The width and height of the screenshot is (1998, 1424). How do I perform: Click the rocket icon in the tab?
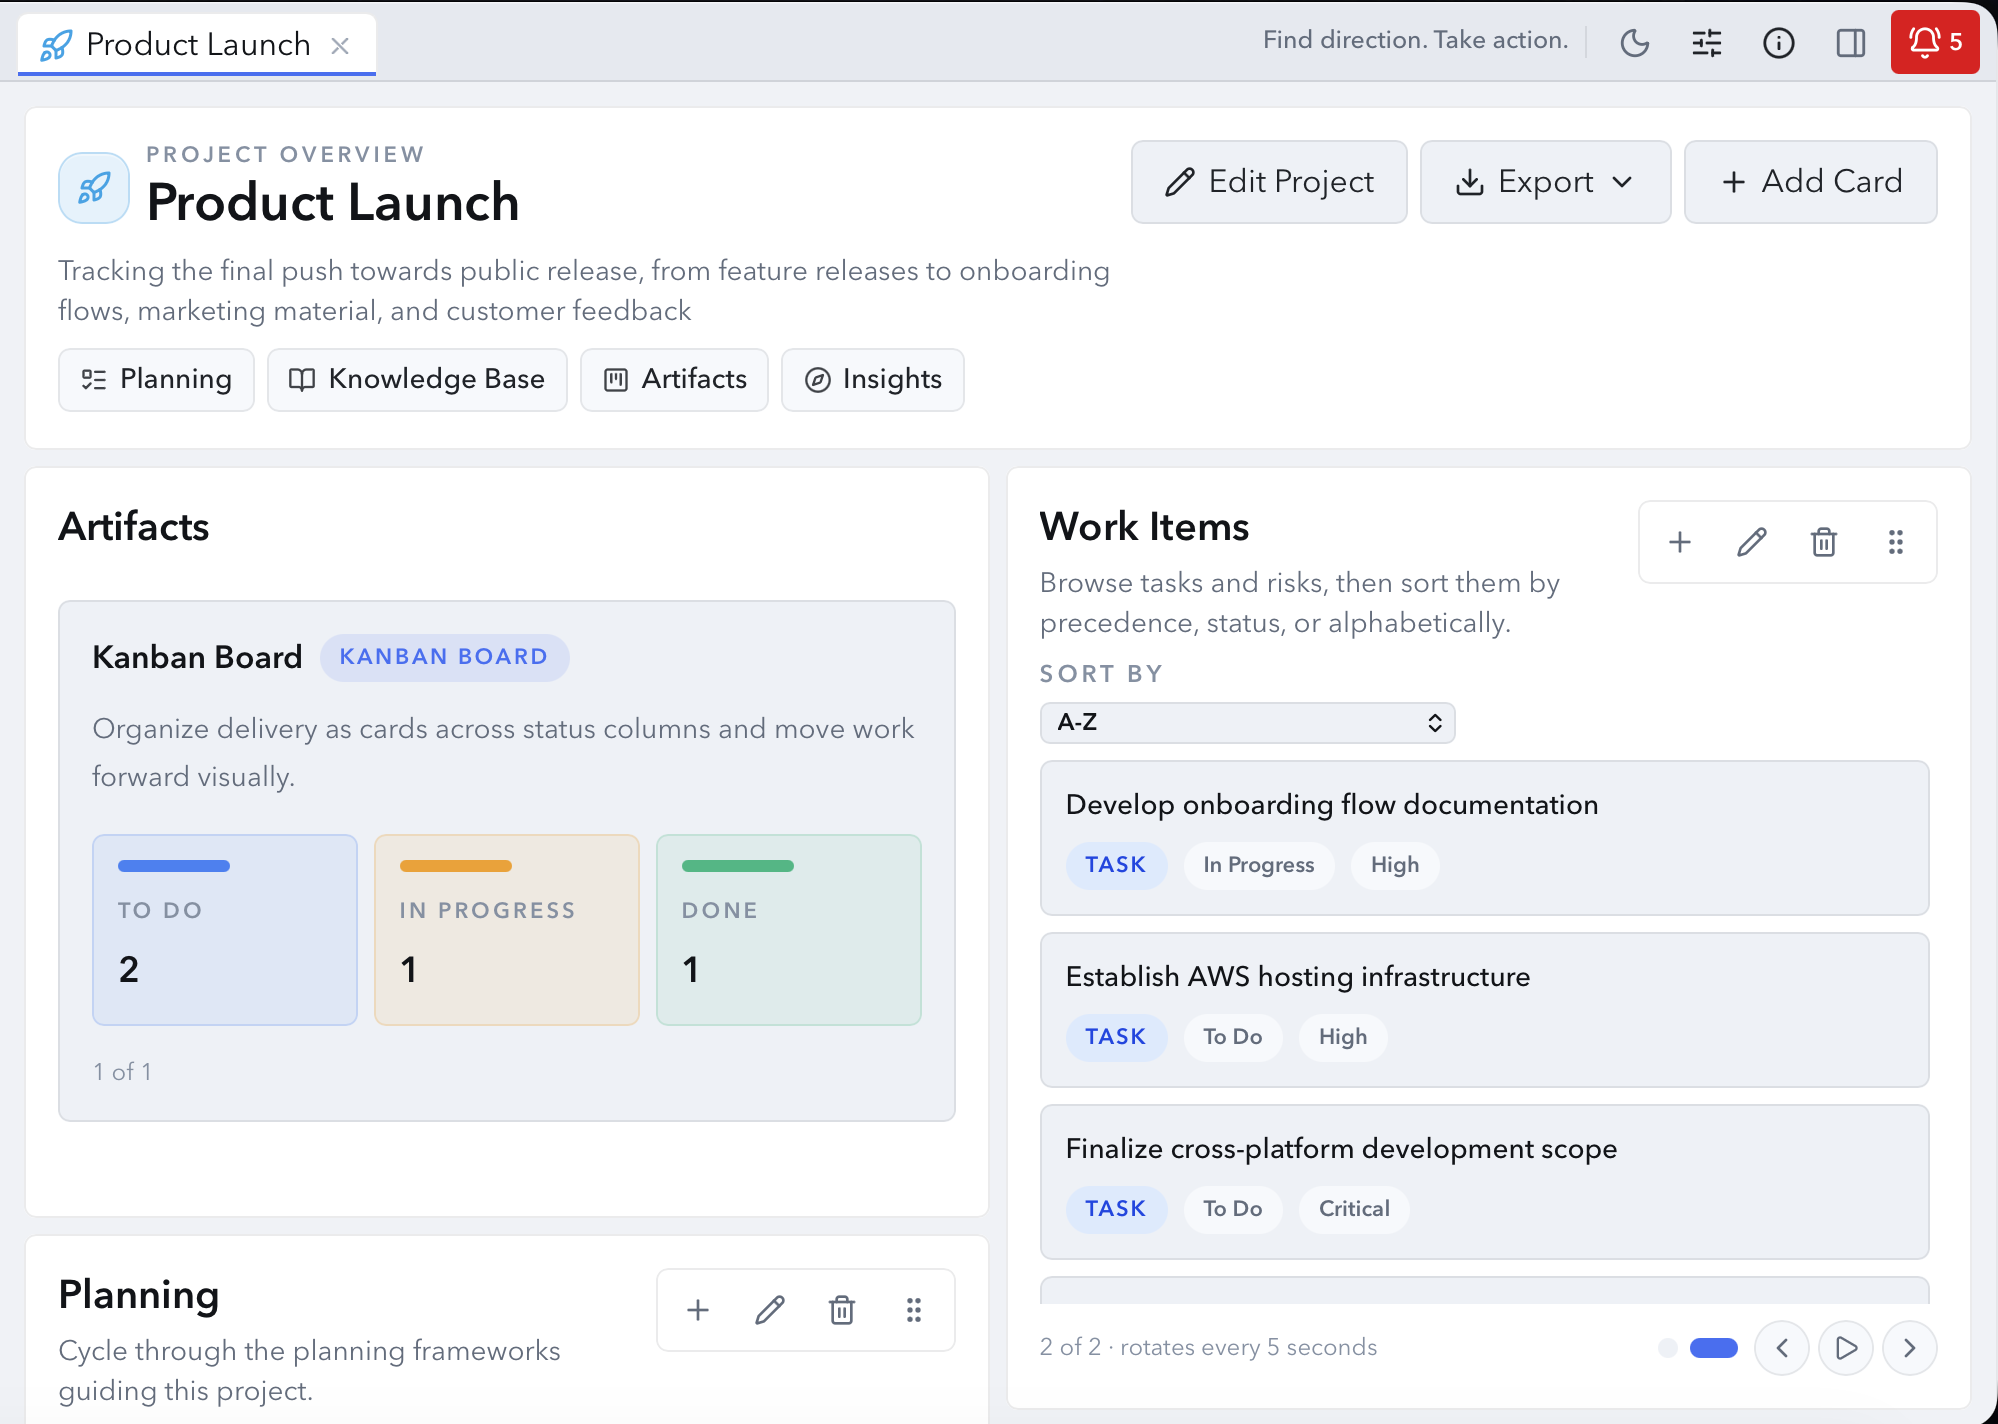pyautogui.click(x=56, y=45)
